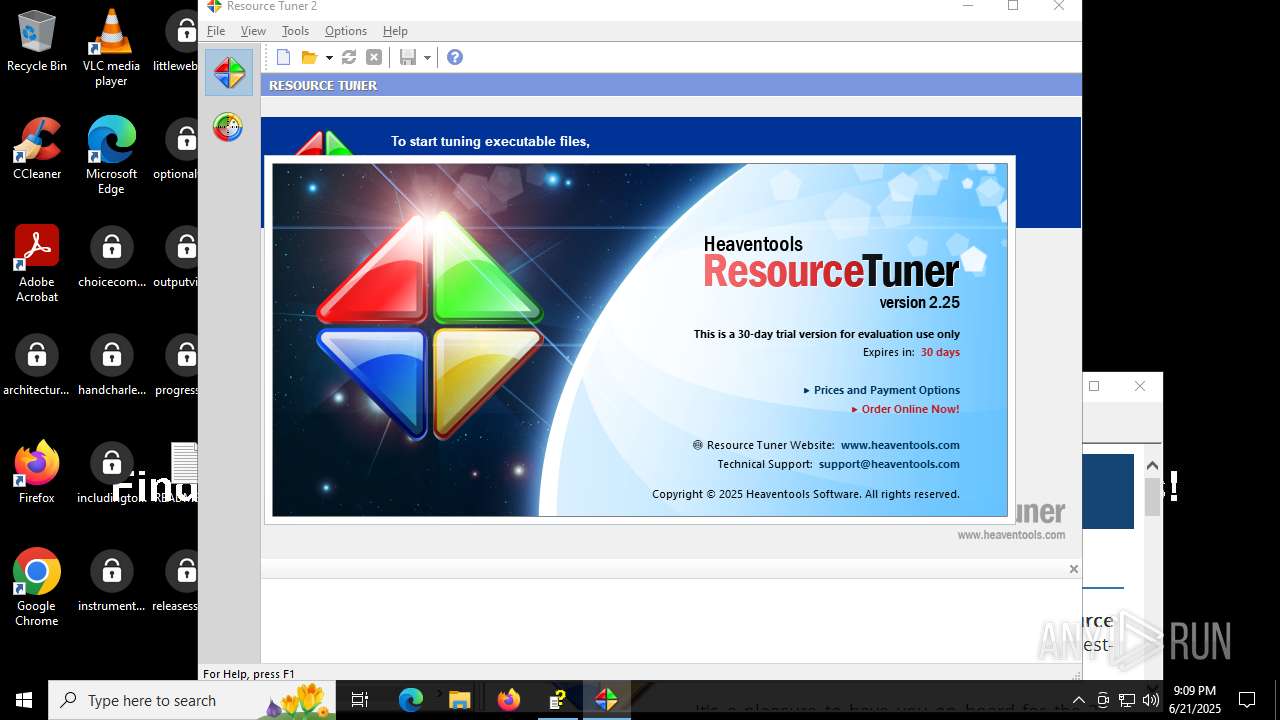1280x720 pixels.
Task: Open the notification center
Action: [x=1247, y=700]
